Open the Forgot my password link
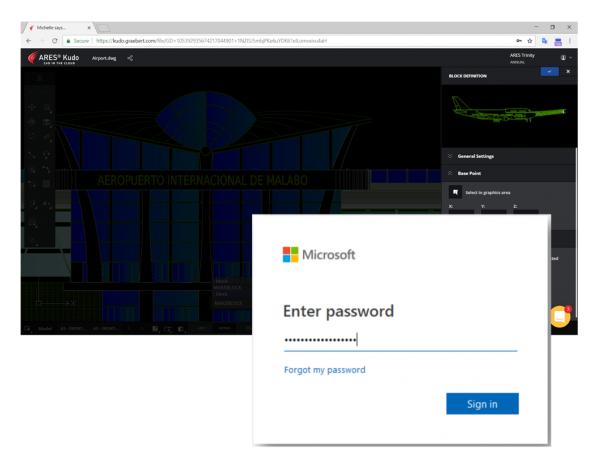The width and height of the screenshot is (600, 450). 324,370
